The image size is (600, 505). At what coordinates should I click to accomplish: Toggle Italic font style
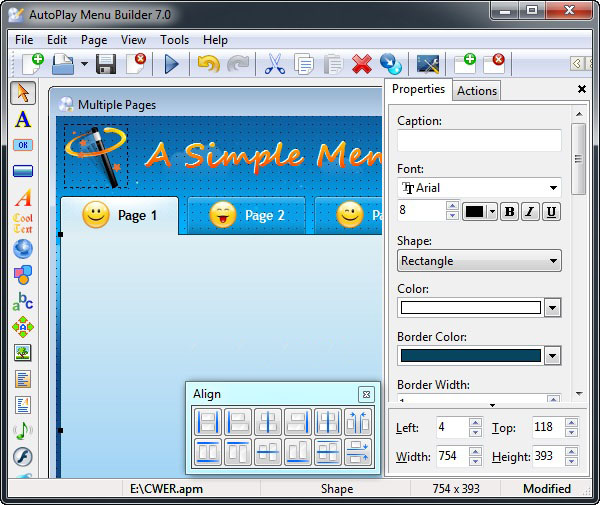click(530, 212)
